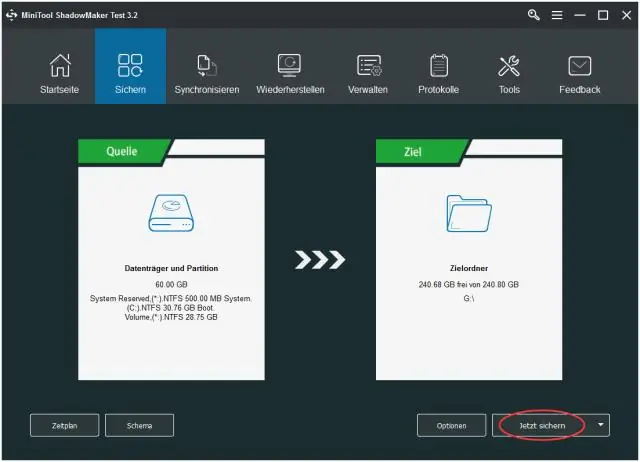
Task: Click the key register icon in title bar
Action: tap(533, 15)
